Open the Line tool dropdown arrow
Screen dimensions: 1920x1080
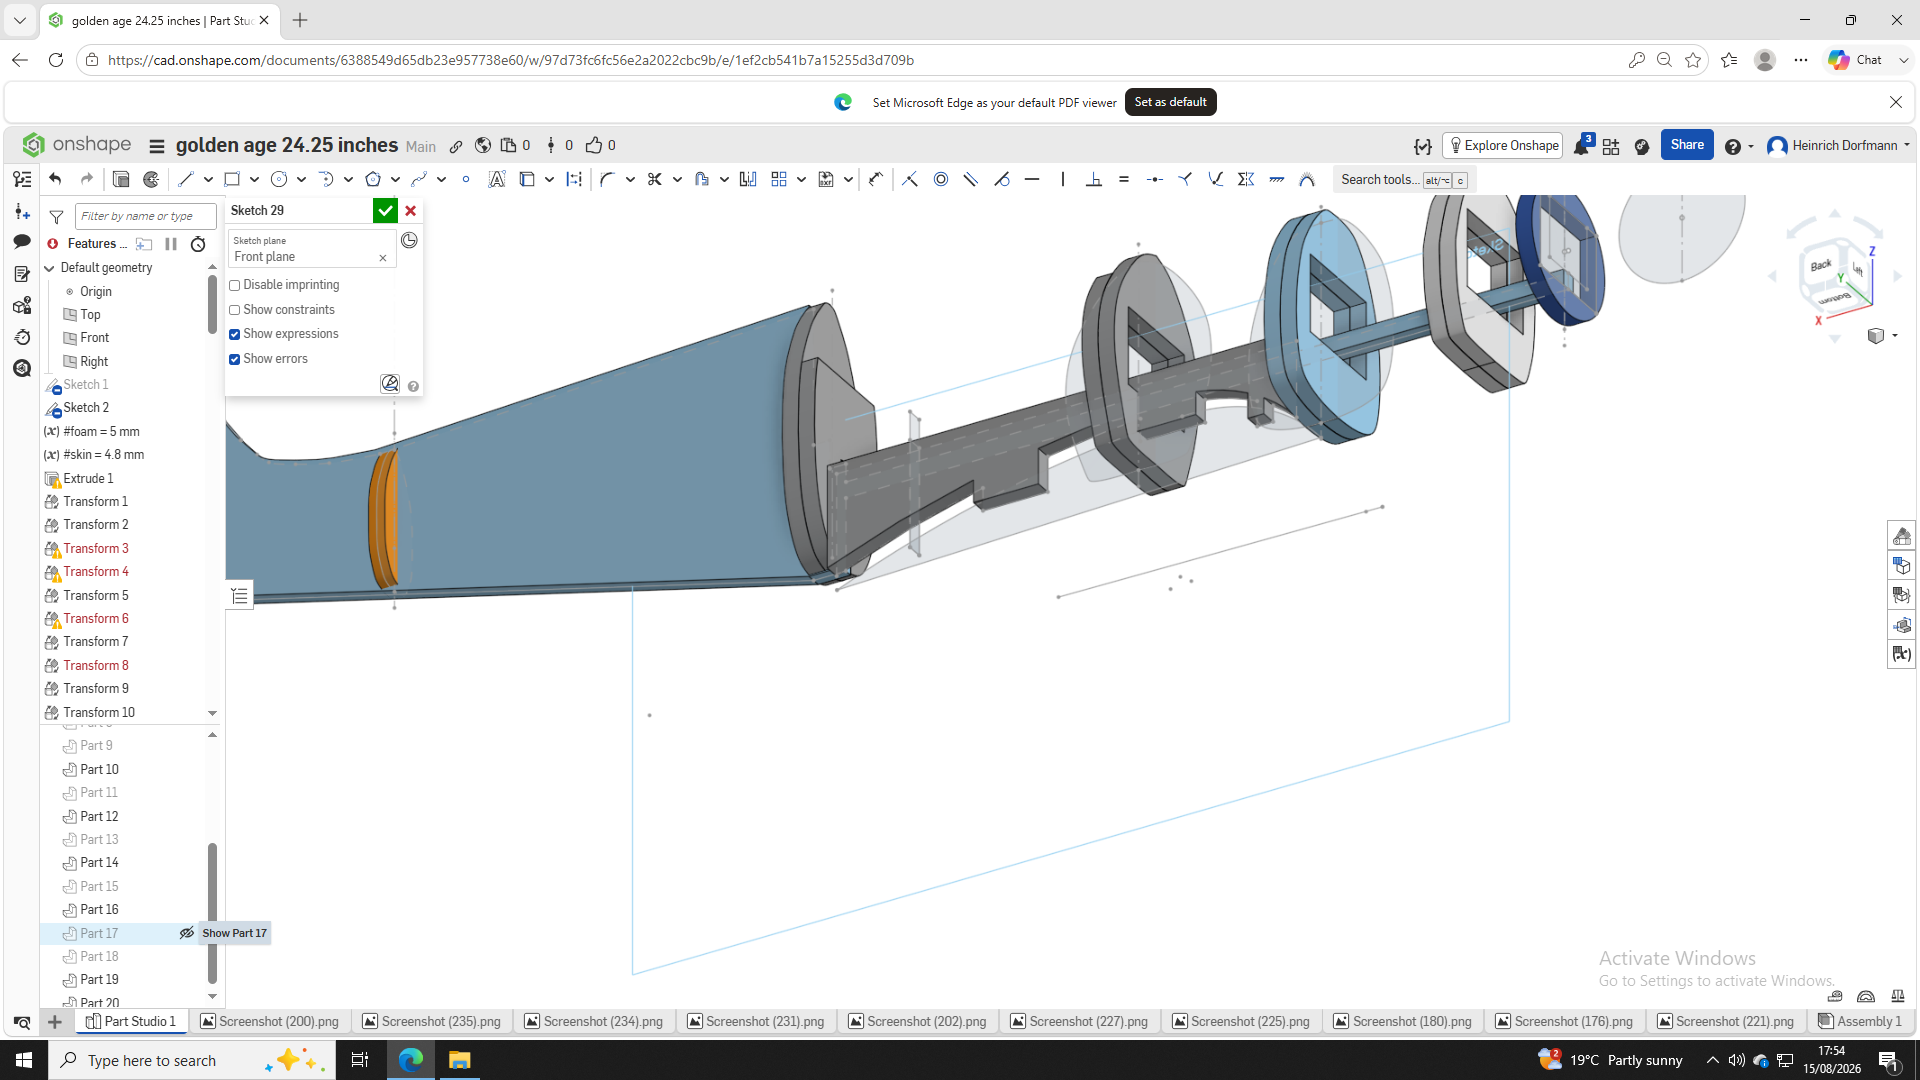point(208,179)
